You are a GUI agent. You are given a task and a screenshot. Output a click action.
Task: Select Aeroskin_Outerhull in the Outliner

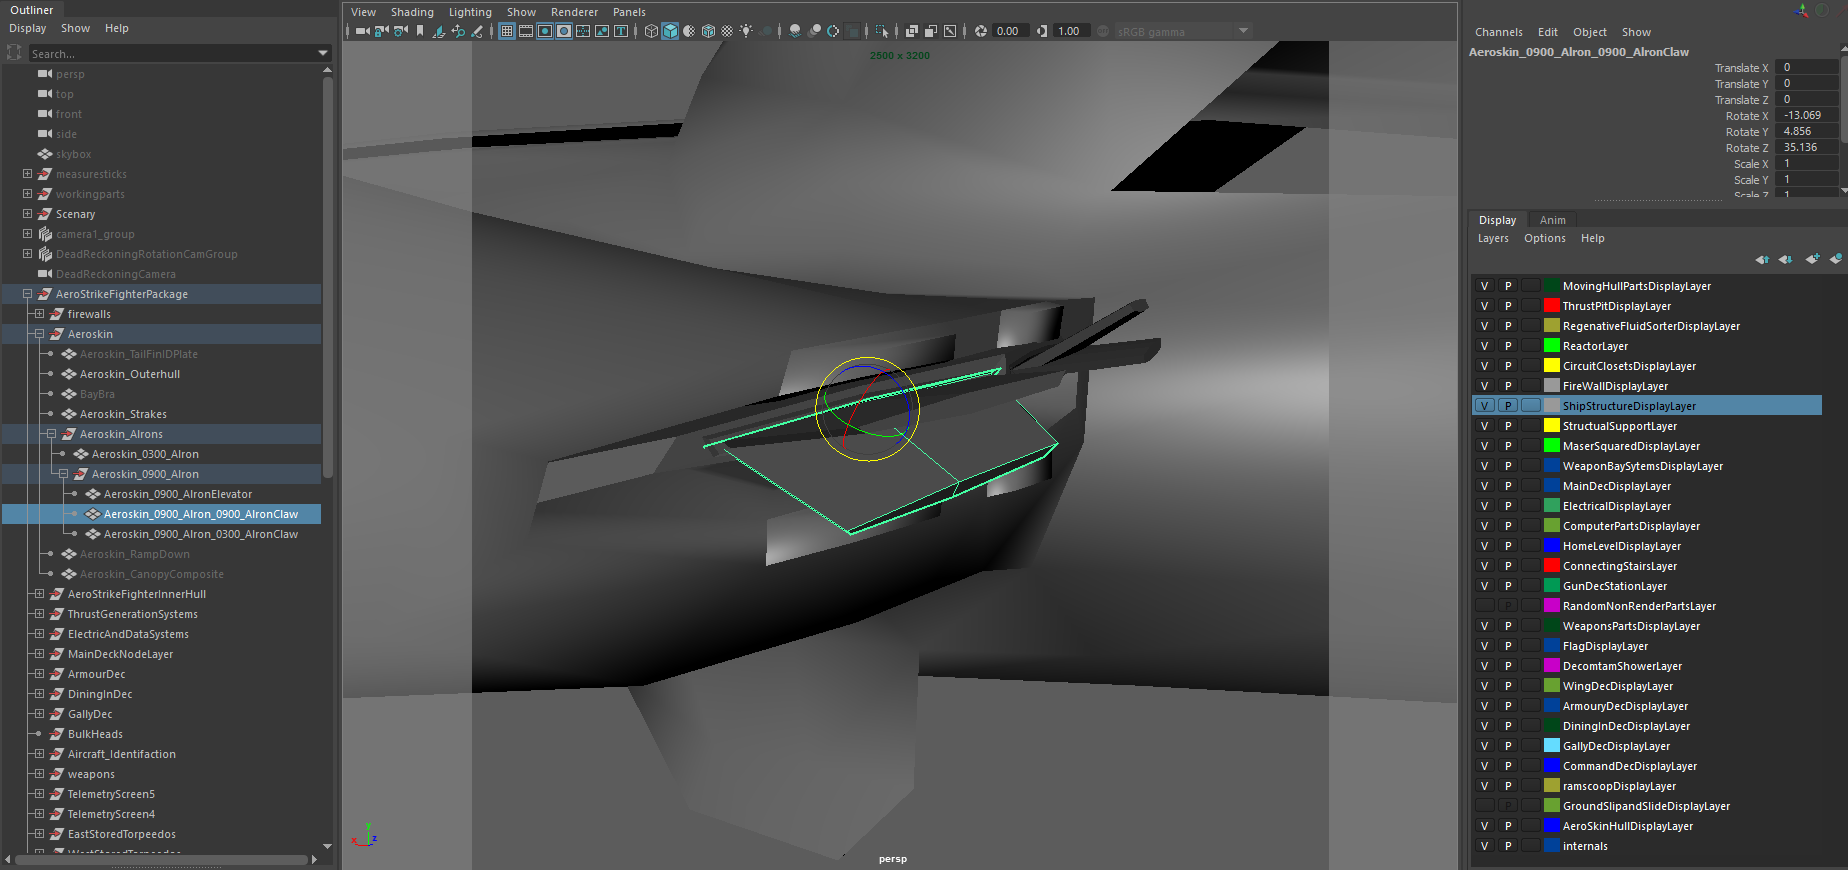coord(130,374)
